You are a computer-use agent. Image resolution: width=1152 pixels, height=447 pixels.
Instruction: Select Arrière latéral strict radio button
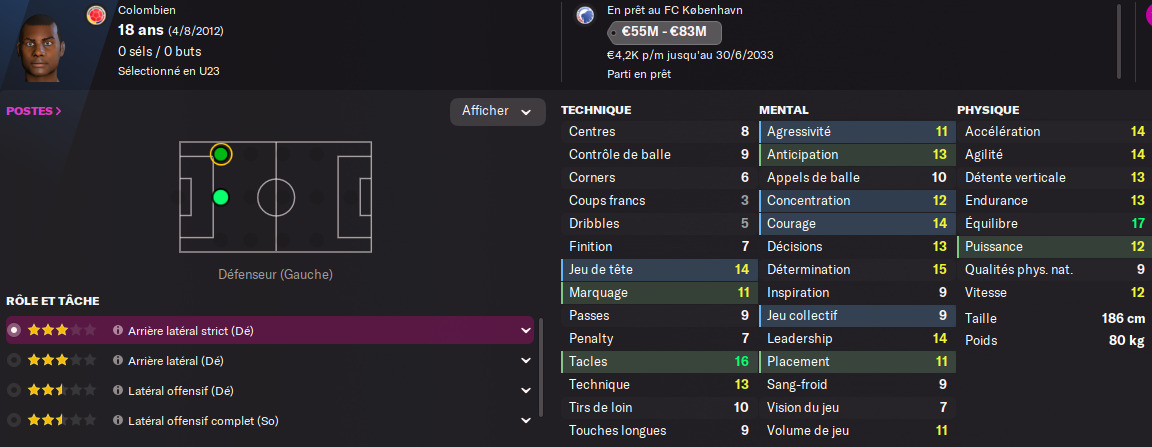13,331
